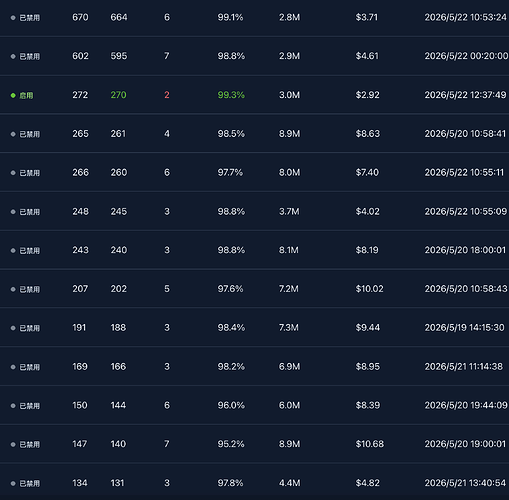Click the total count 266
This screenshot has width=509, height=500.
80,172
